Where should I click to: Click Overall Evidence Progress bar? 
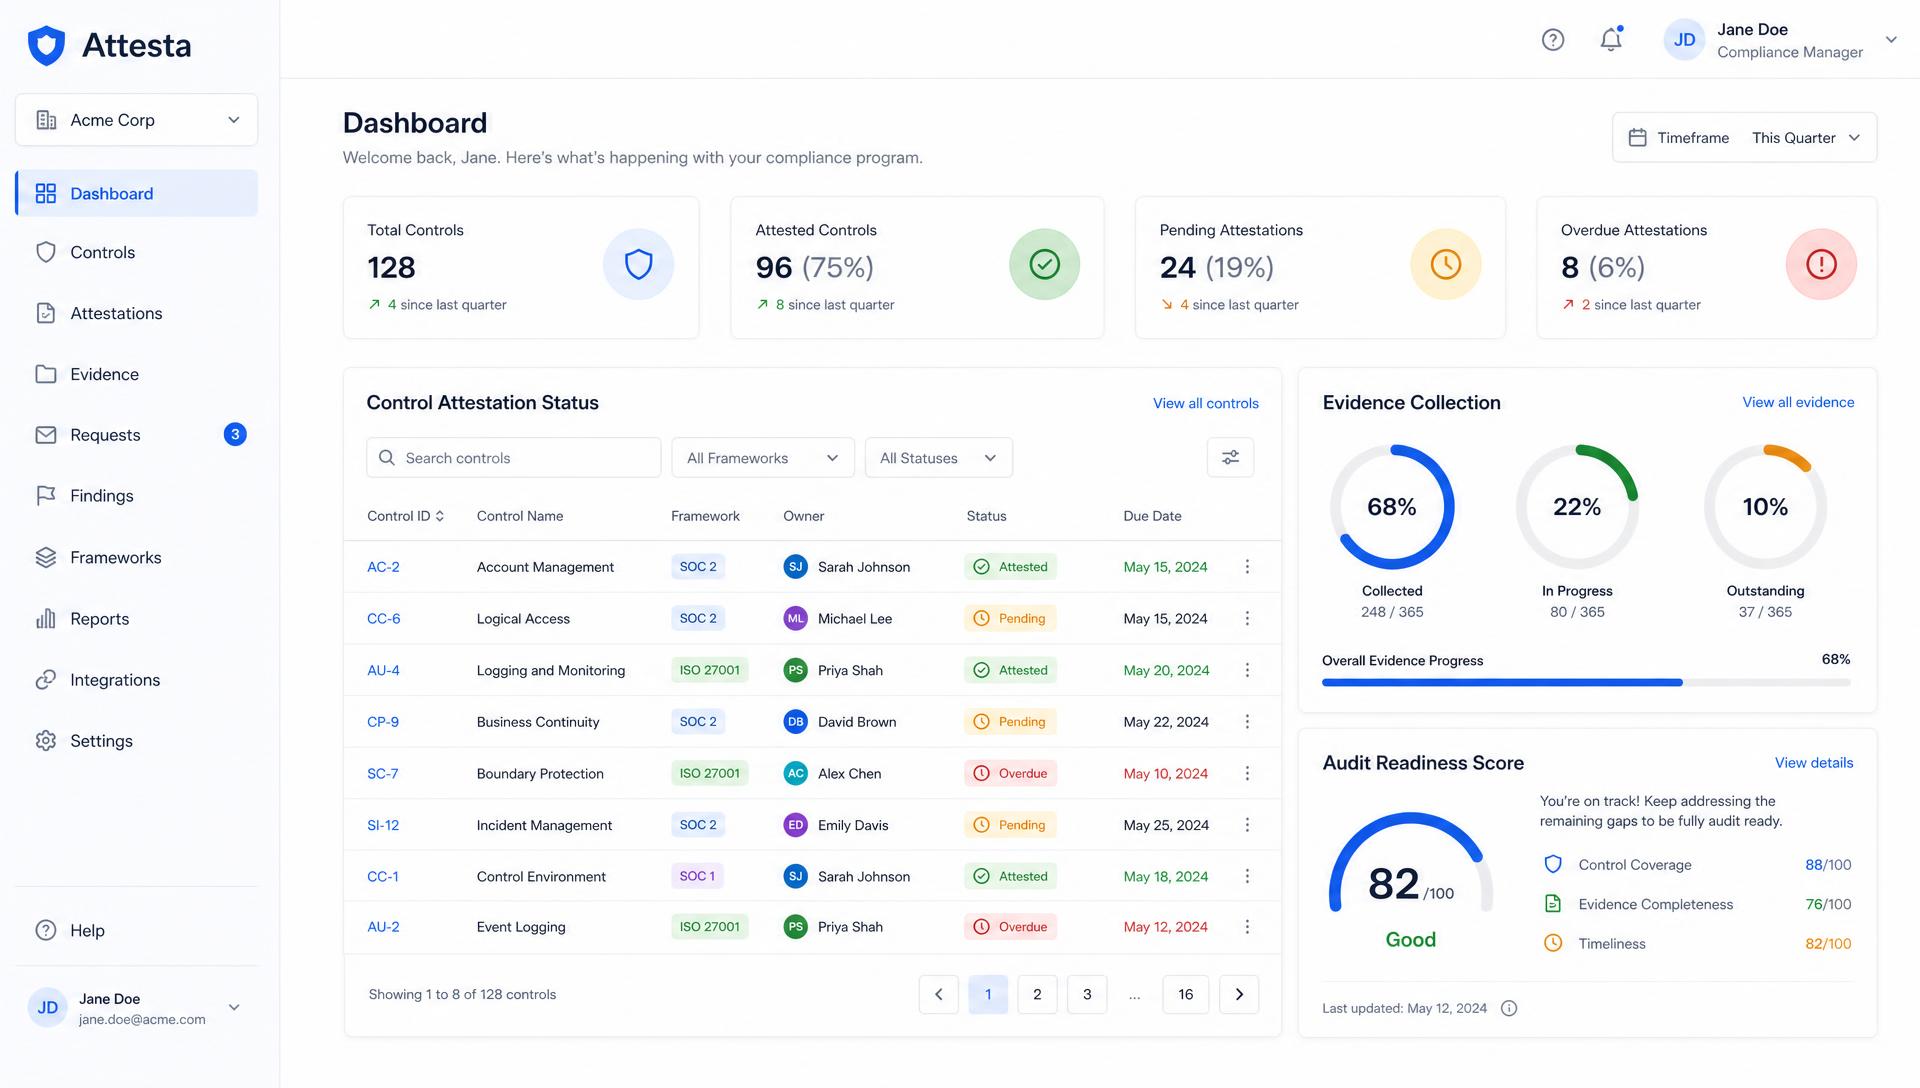(1586, 682)
